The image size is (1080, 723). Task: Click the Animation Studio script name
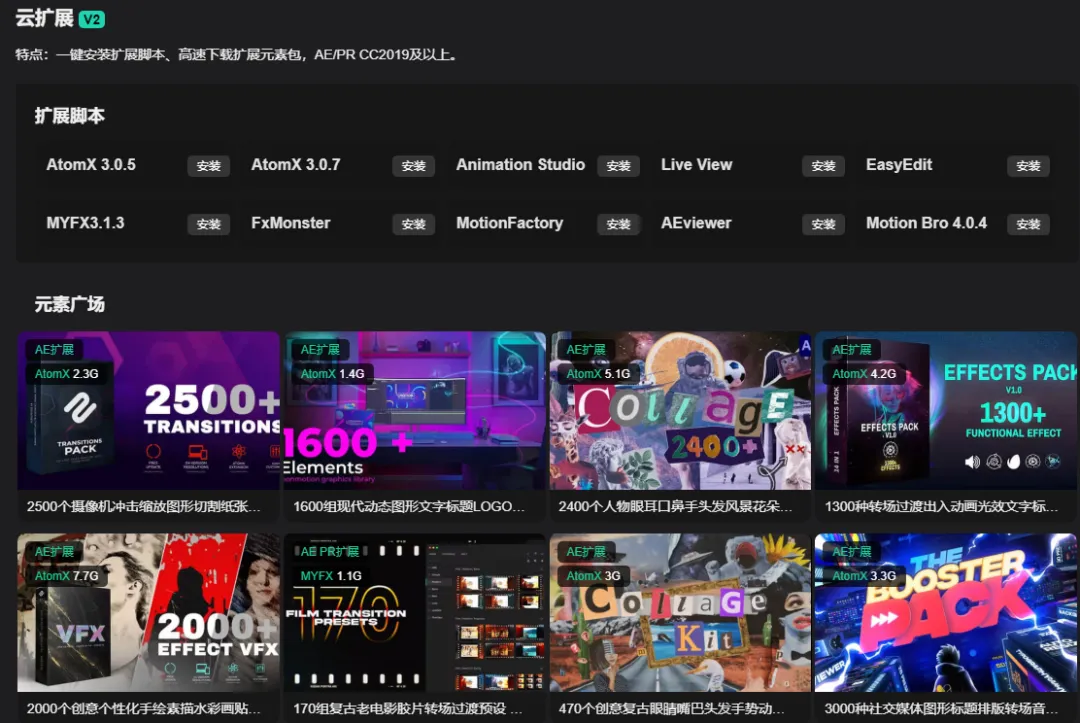[521, 165]
